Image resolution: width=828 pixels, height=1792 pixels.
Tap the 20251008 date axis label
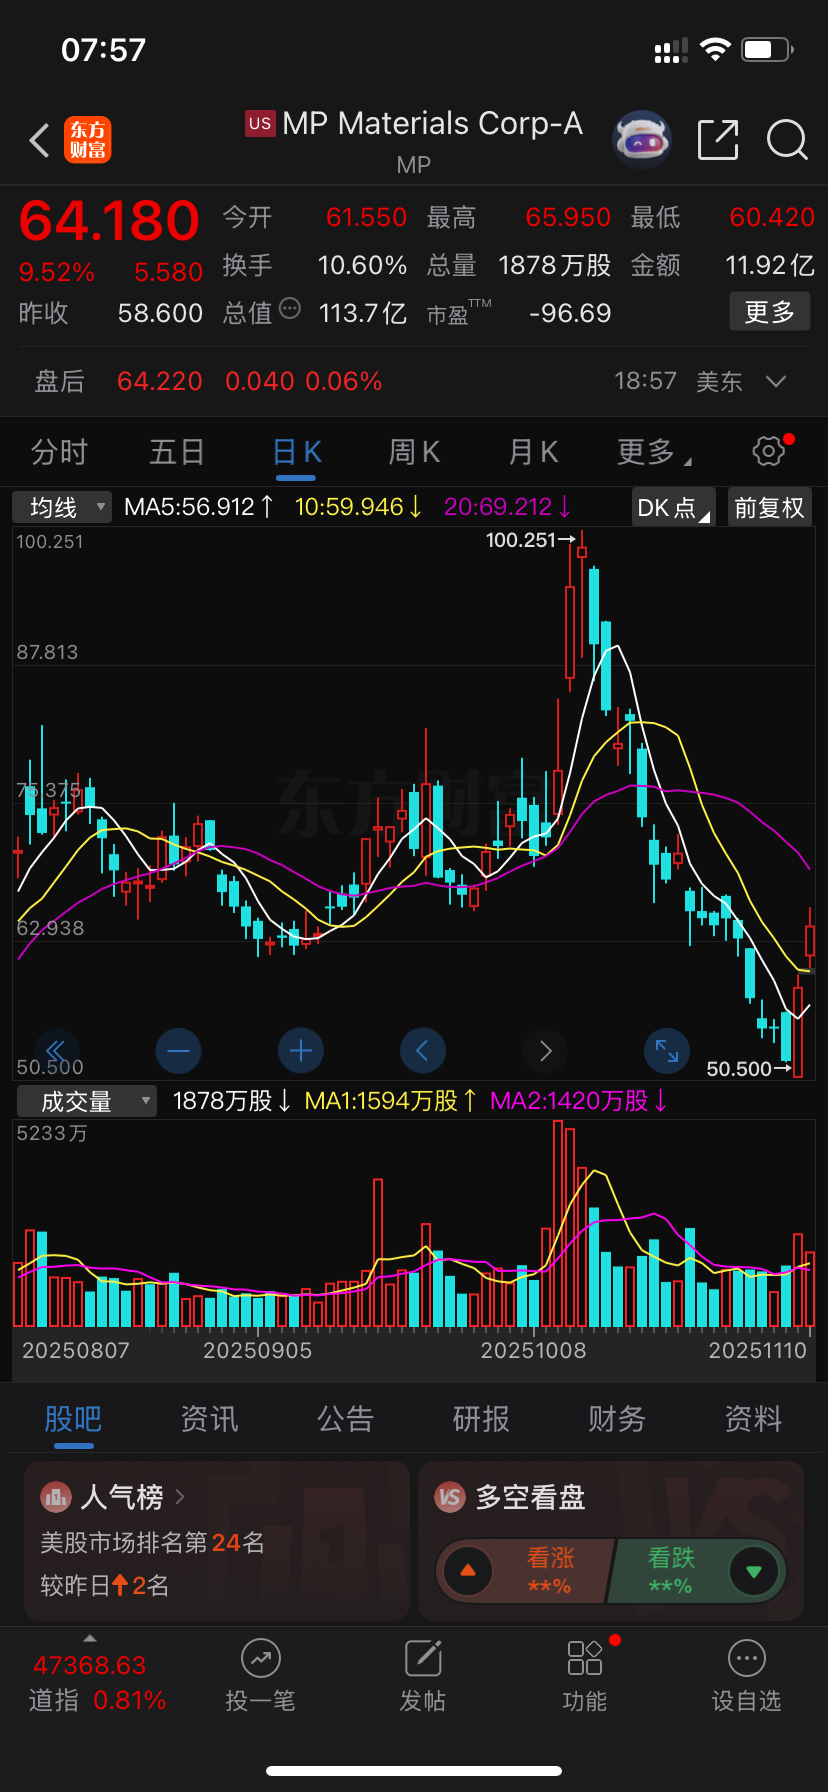click(x=533, y=1350)
